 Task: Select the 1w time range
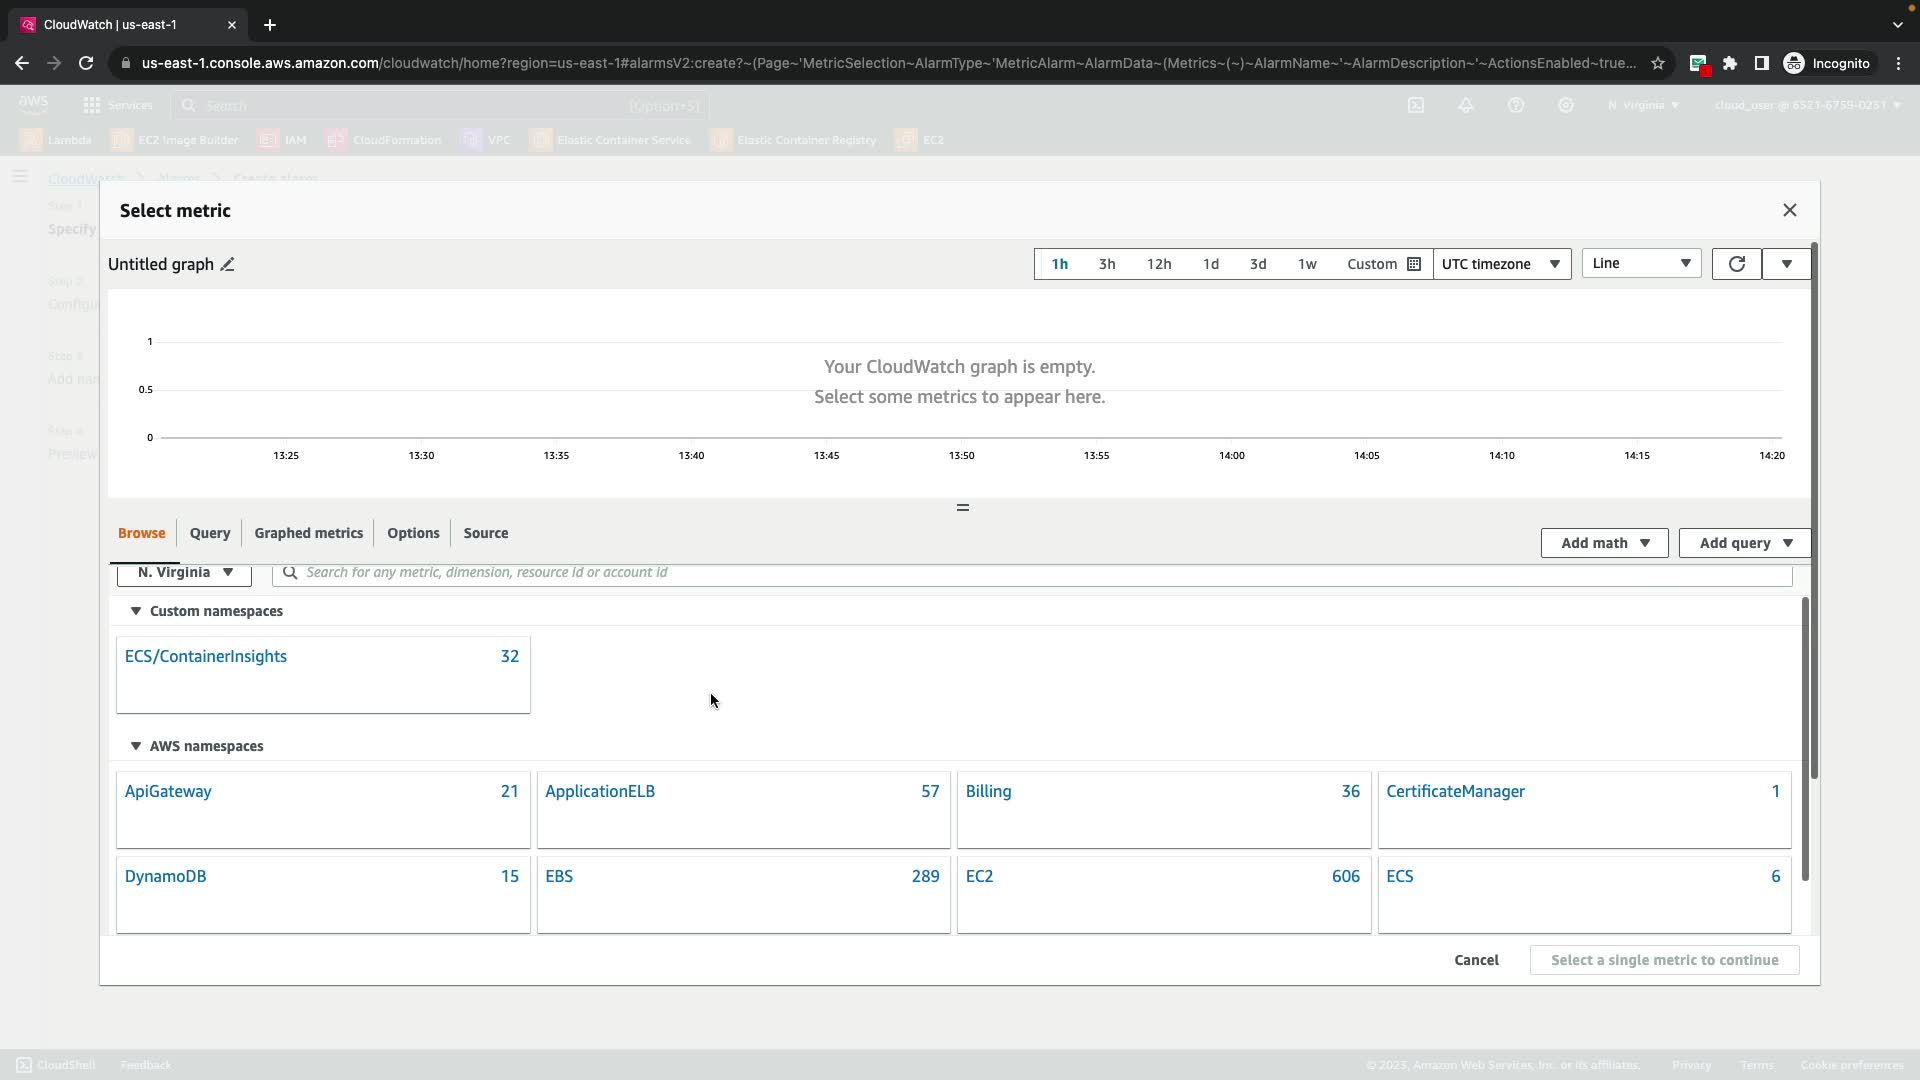point(1307,264)
